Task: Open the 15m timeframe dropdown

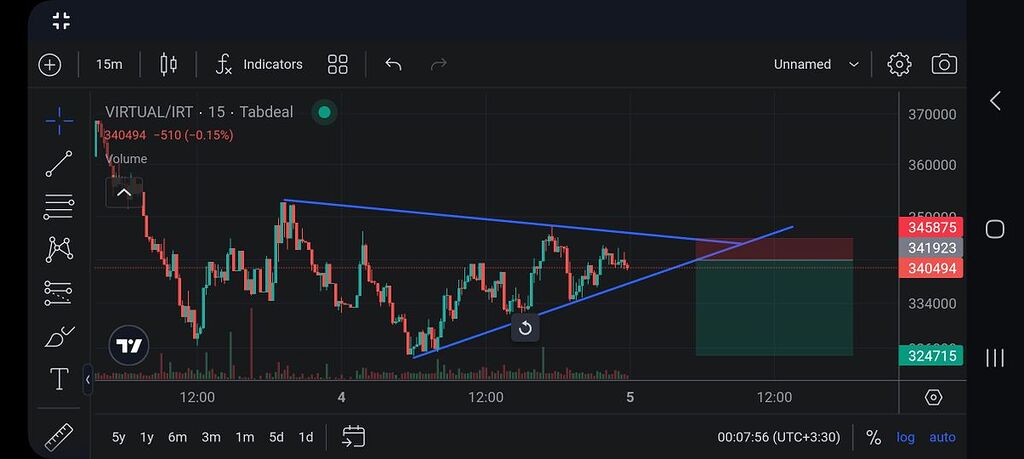Action: (109, 64)
